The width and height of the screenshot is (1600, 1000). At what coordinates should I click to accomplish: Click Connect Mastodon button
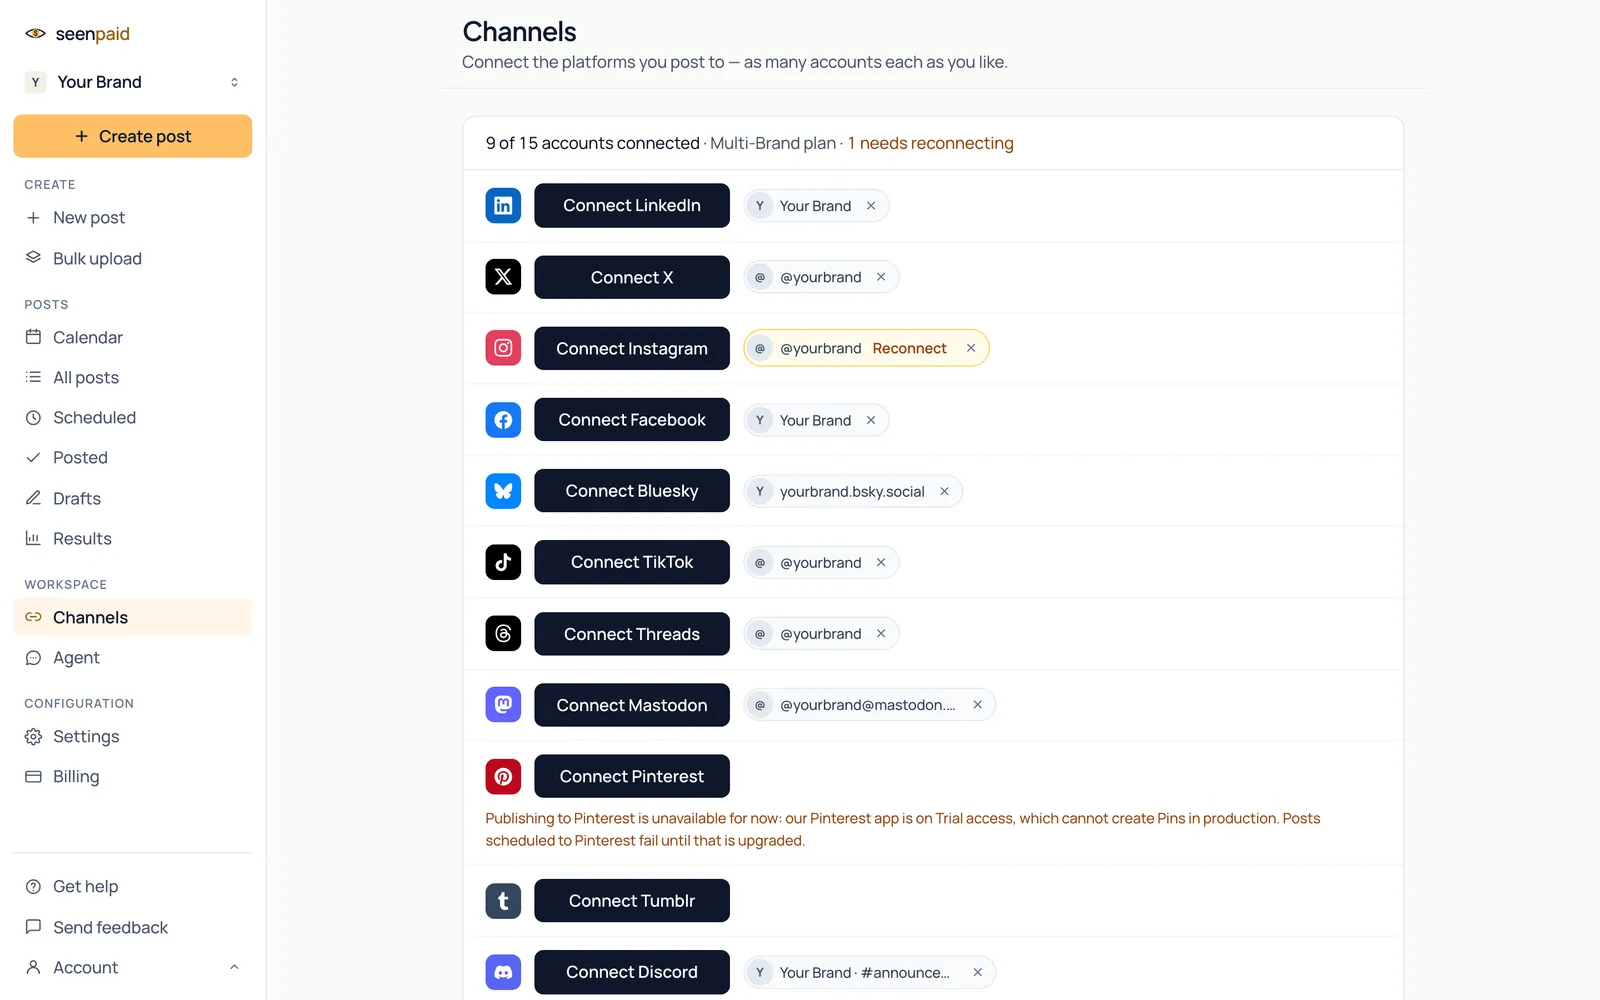tap(632, 705)
